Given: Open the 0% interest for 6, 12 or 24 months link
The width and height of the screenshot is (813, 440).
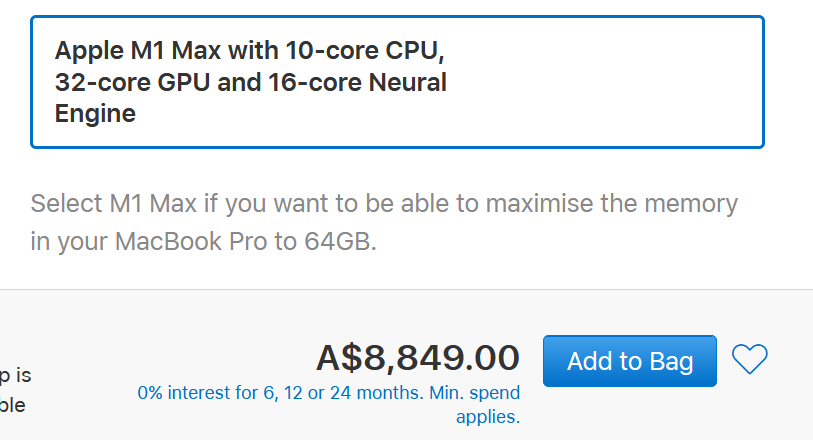Looking at the screenshot, I should [329, 404].
